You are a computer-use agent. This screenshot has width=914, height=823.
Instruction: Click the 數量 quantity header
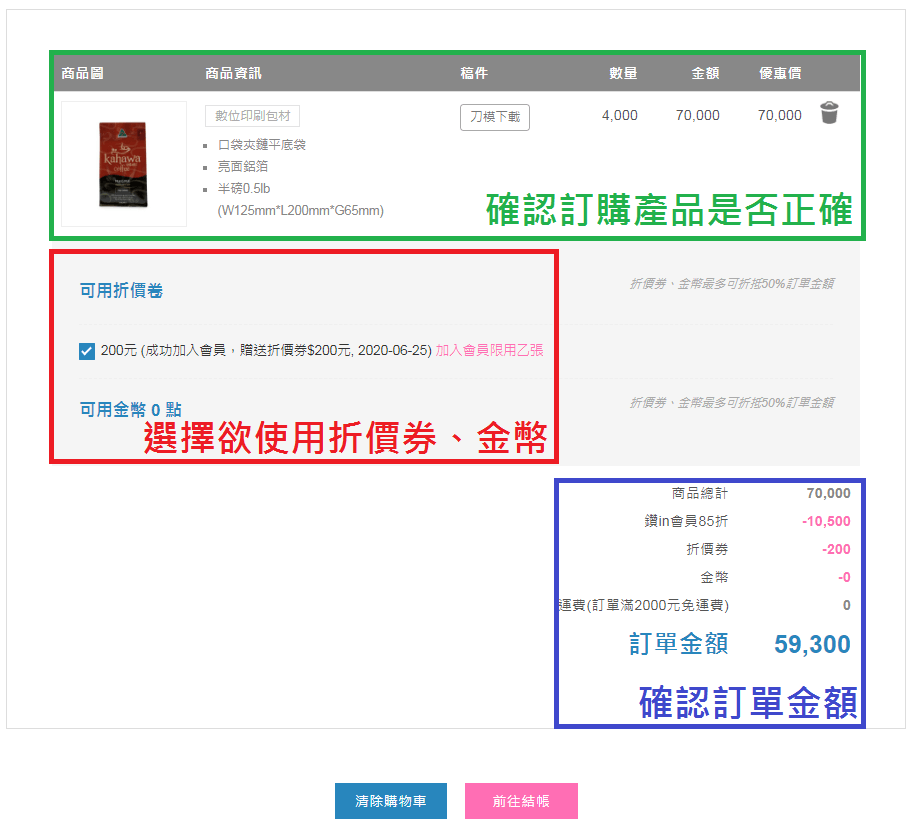[x=625, y=73]
